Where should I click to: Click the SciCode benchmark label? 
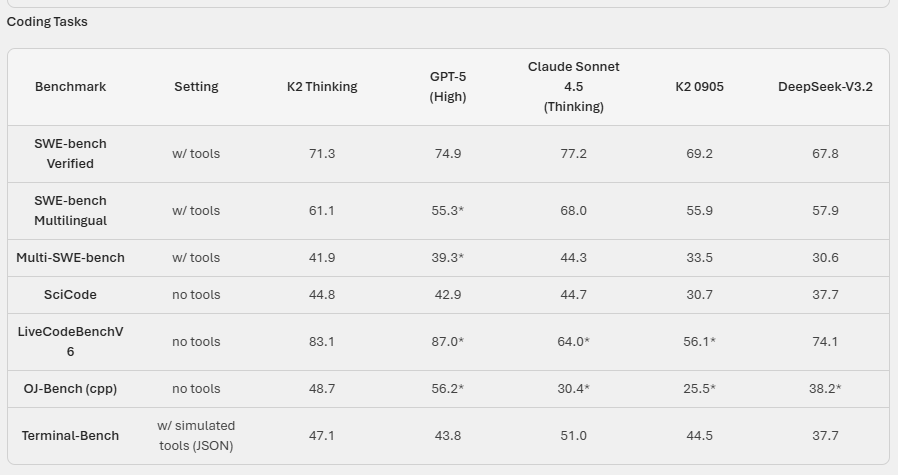tap(70, 295)
